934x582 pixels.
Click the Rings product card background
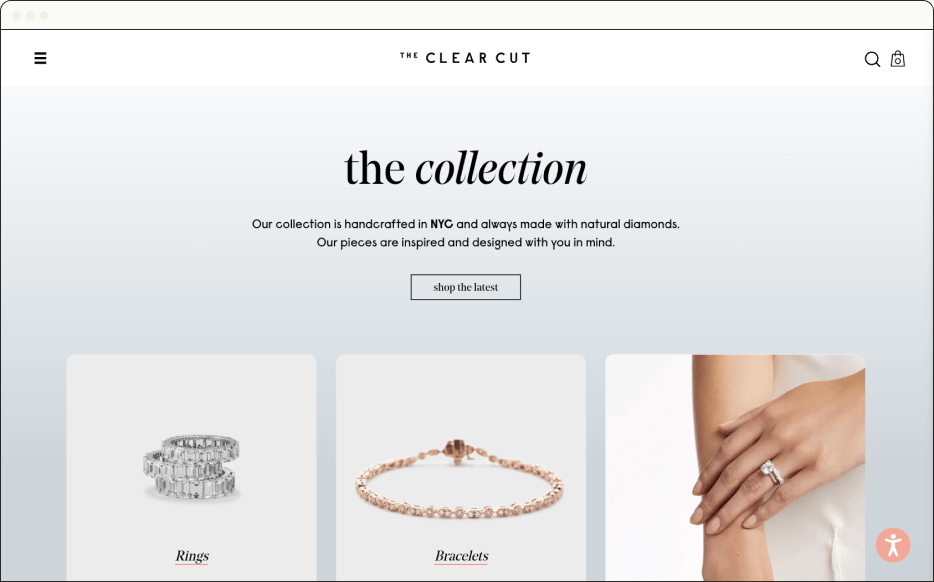191,393
